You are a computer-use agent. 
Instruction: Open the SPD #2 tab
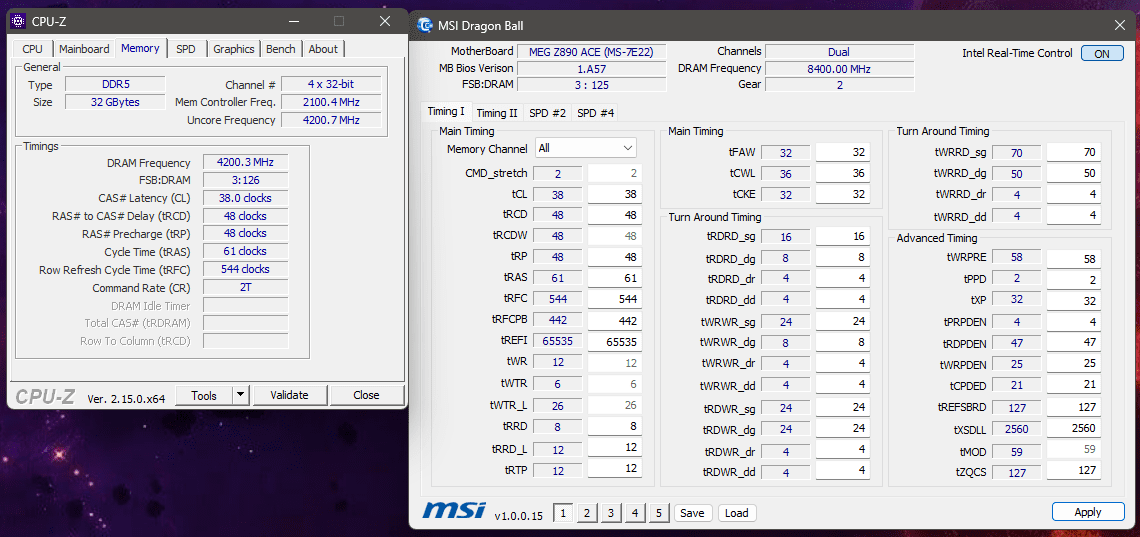547,113
